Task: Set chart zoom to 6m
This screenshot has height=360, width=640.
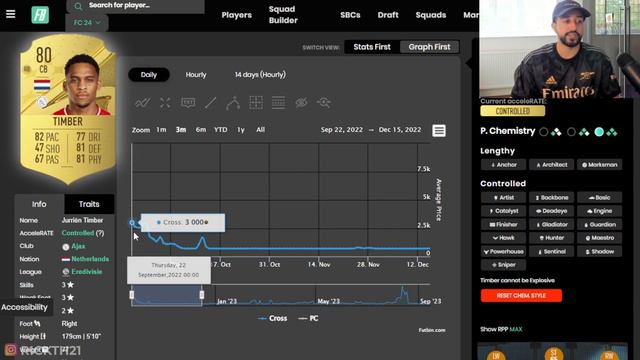Action: click(200, 130)
